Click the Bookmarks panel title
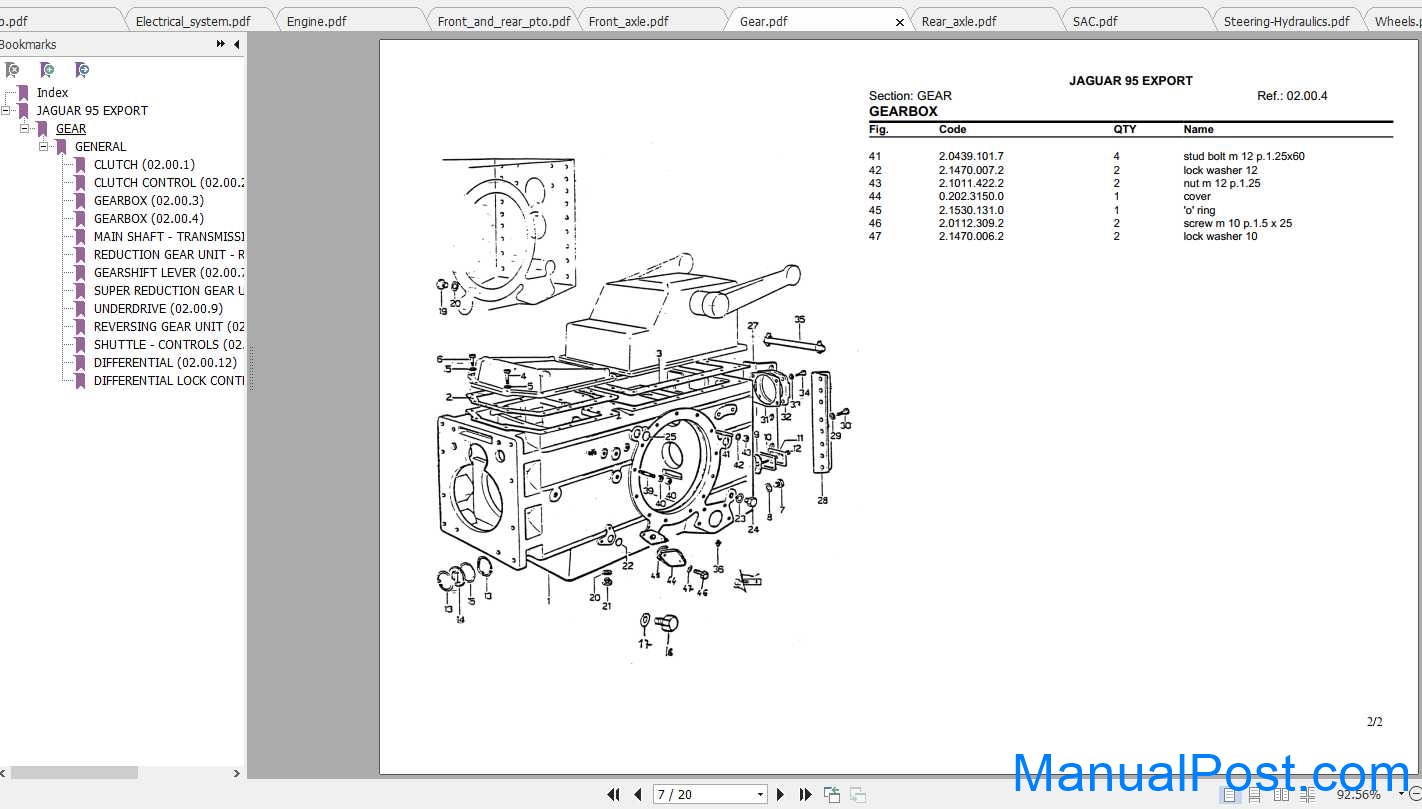This screenshot has width=1422, height=809. [28, 44]
